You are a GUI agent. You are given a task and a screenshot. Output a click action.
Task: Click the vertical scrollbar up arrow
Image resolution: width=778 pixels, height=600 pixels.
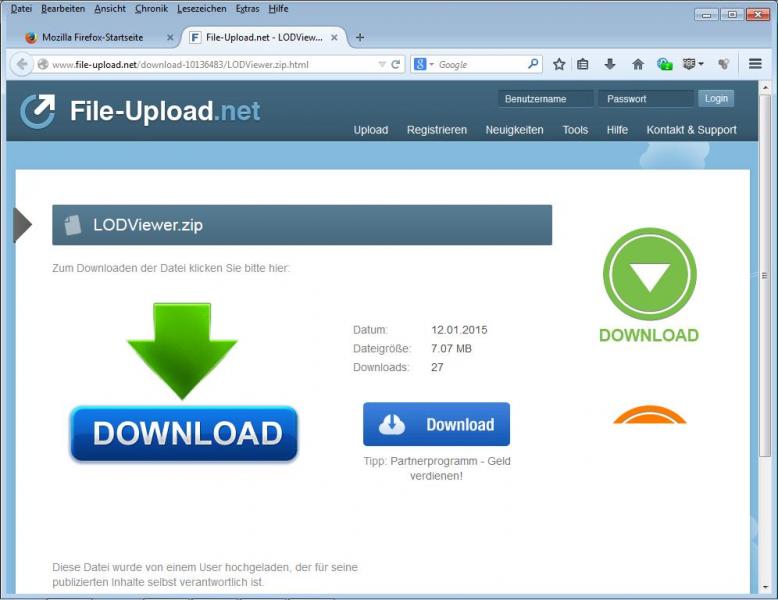pyautogui.click(x=765, y=88)
